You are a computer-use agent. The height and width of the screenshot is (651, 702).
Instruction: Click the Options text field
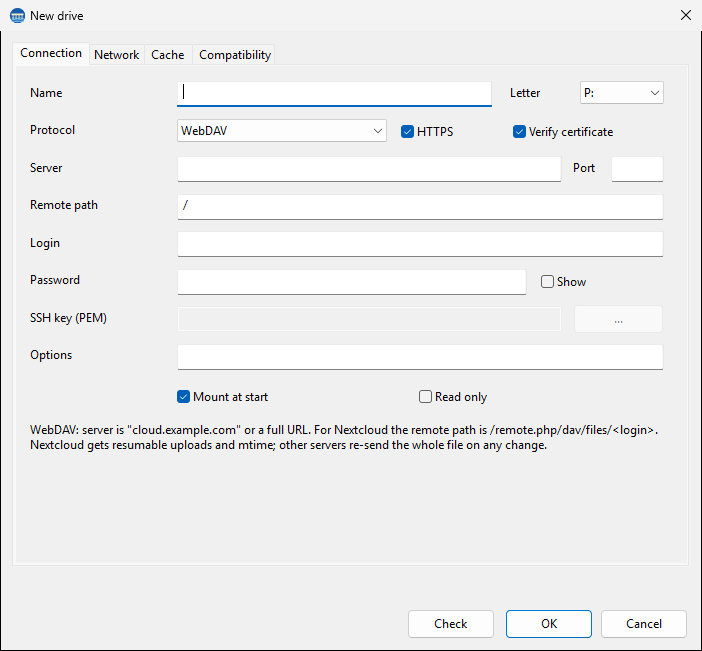point(420,357)
